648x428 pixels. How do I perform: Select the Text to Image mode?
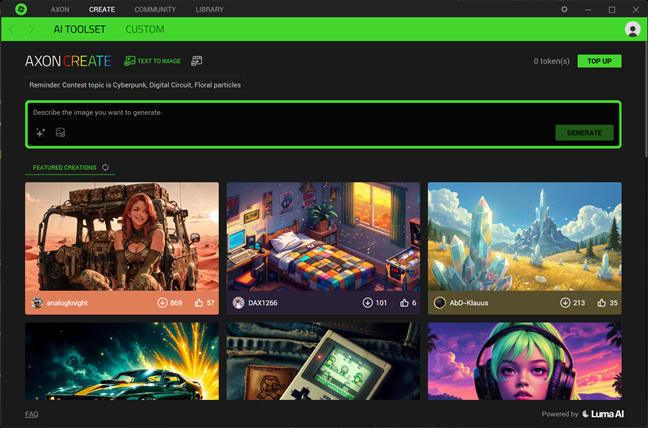[152, 61]
